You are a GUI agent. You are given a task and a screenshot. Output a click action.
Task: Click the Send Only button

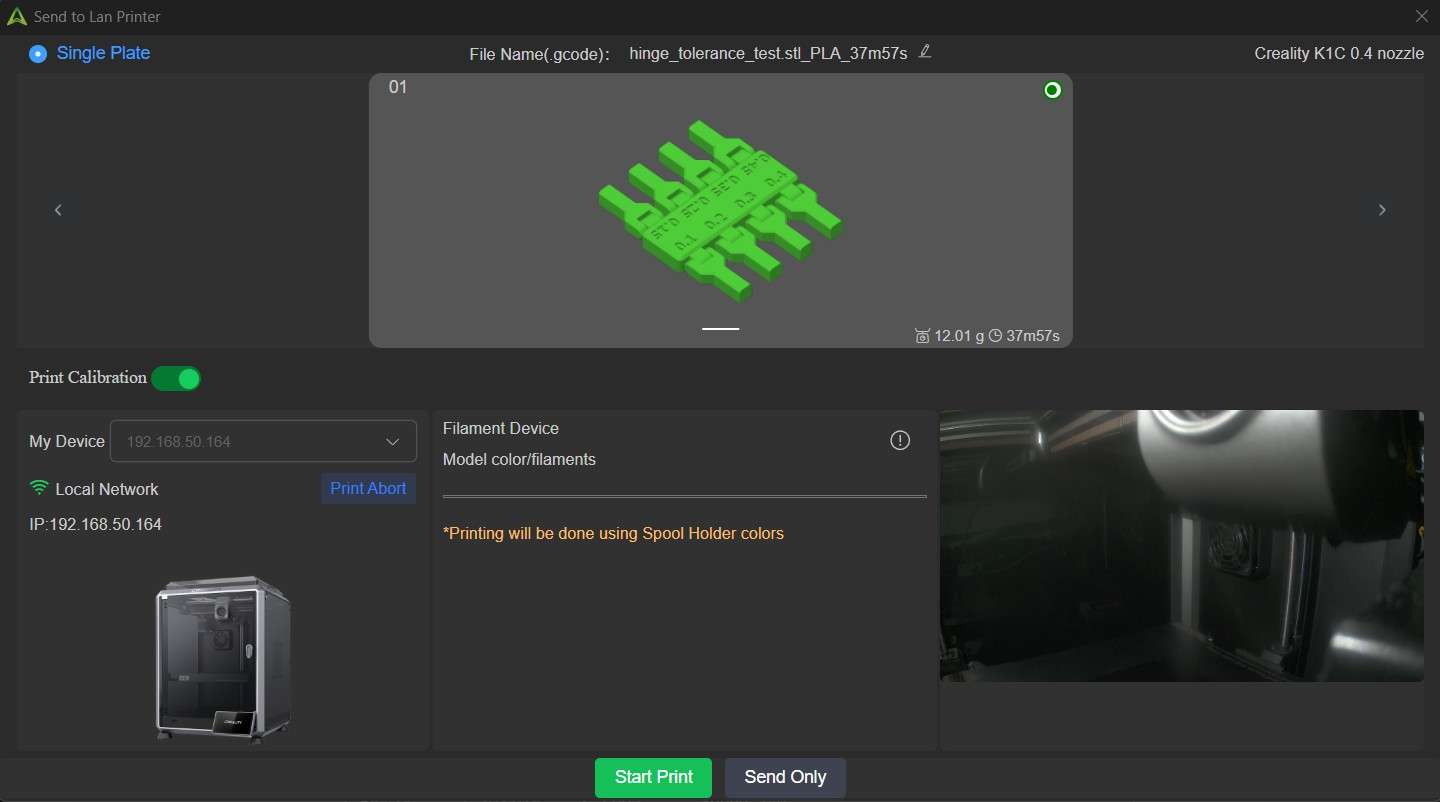click(785, 777)
